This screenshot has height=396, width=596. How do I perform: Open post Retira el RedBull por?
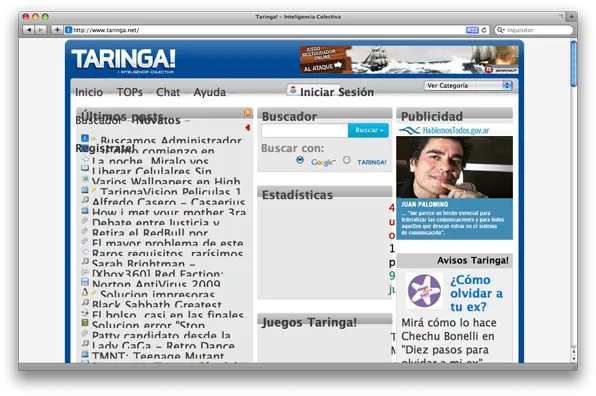150,233
